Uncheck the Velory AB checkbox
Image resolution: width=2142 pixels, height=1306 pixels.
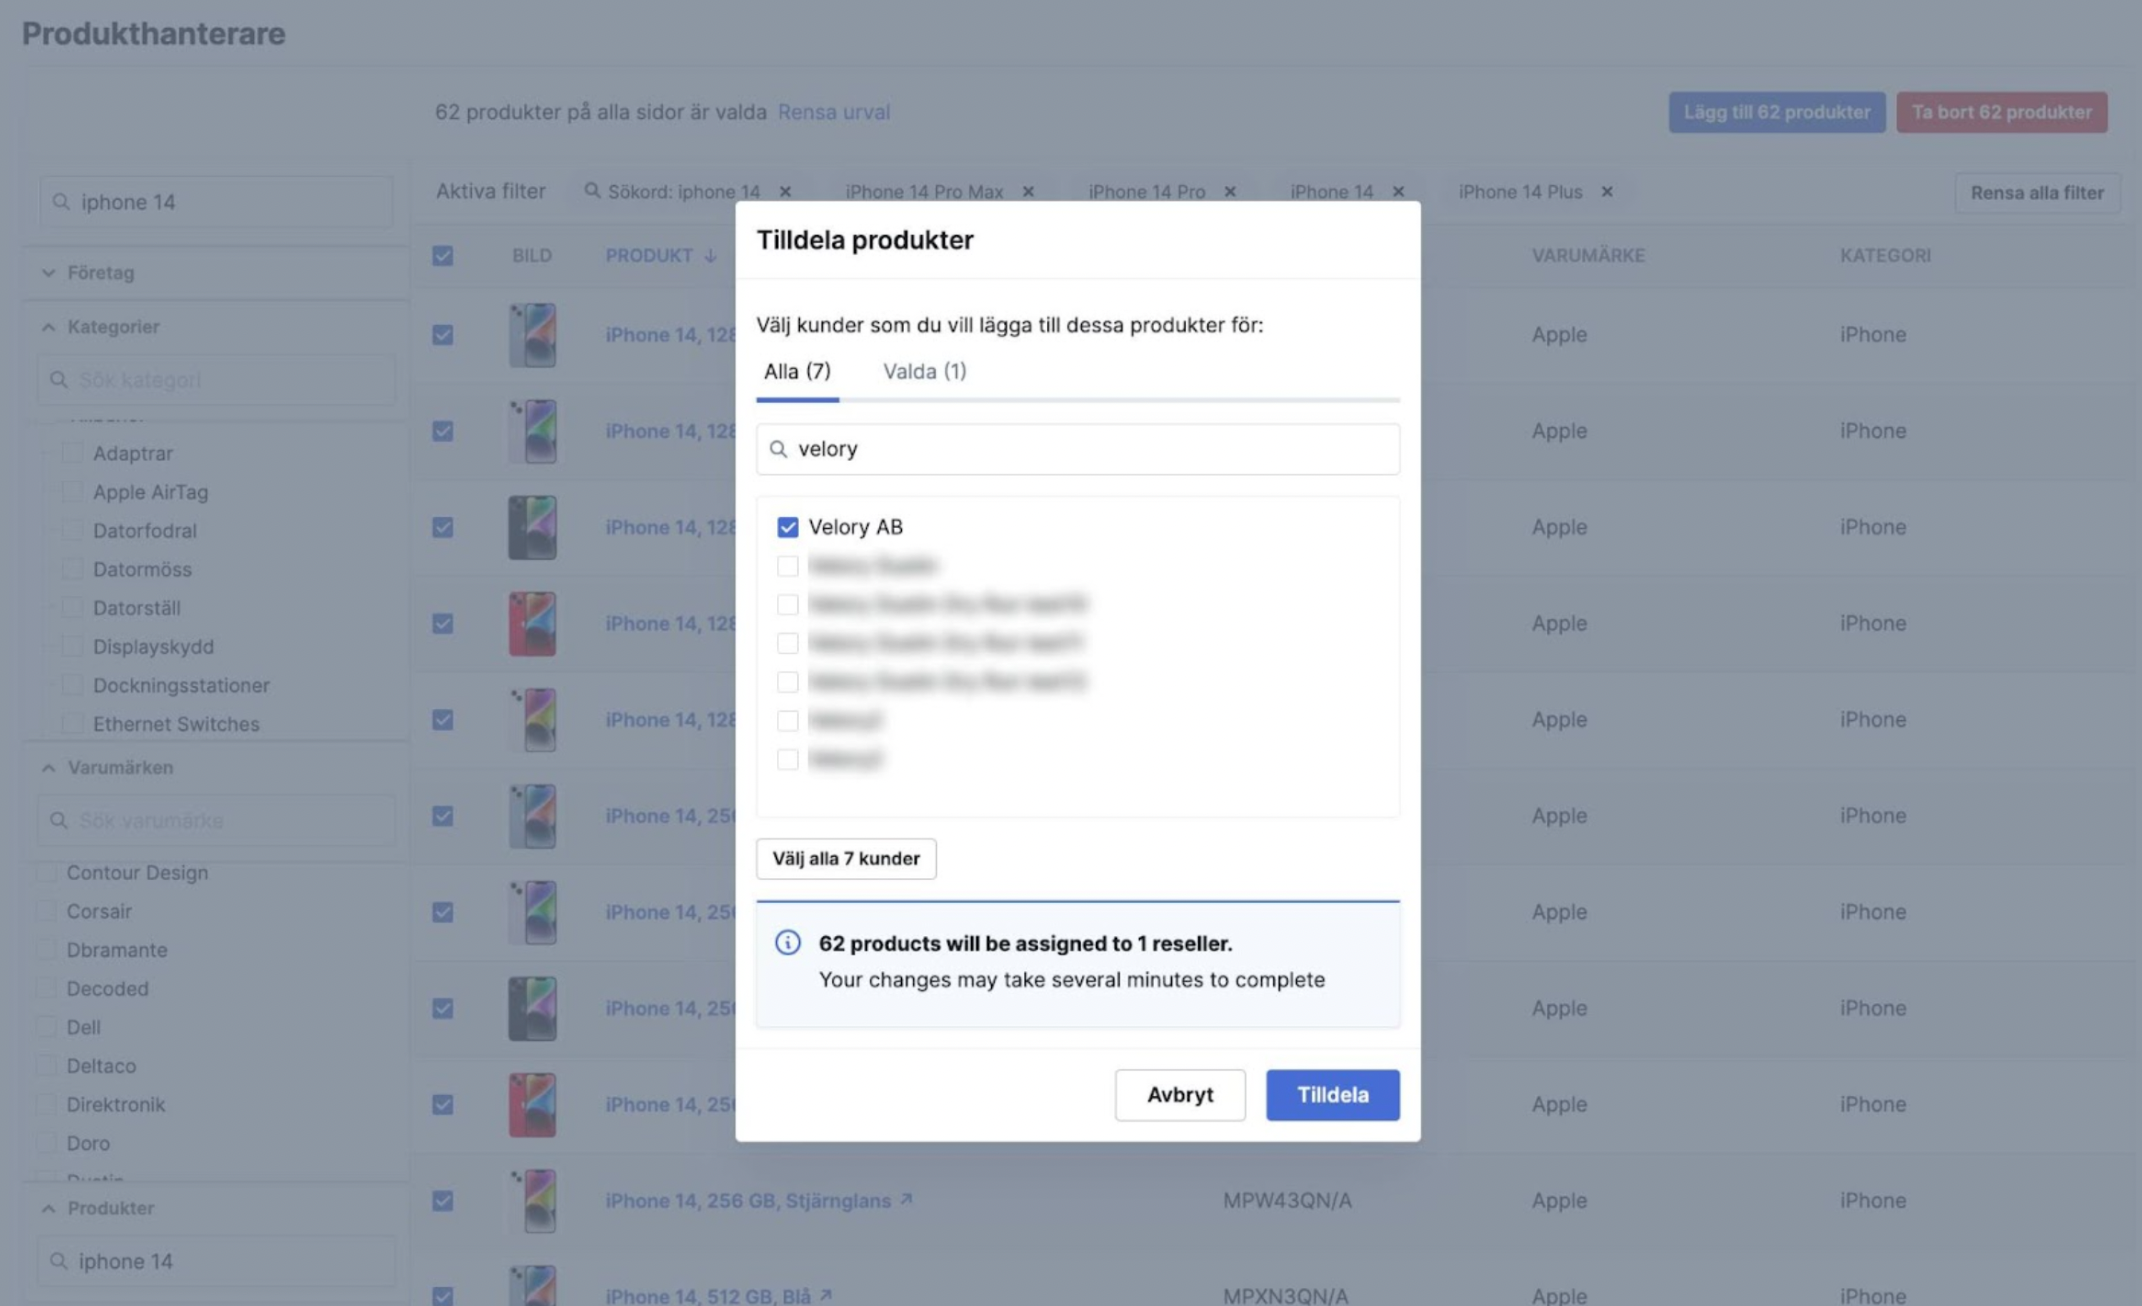tap(788, 527)
